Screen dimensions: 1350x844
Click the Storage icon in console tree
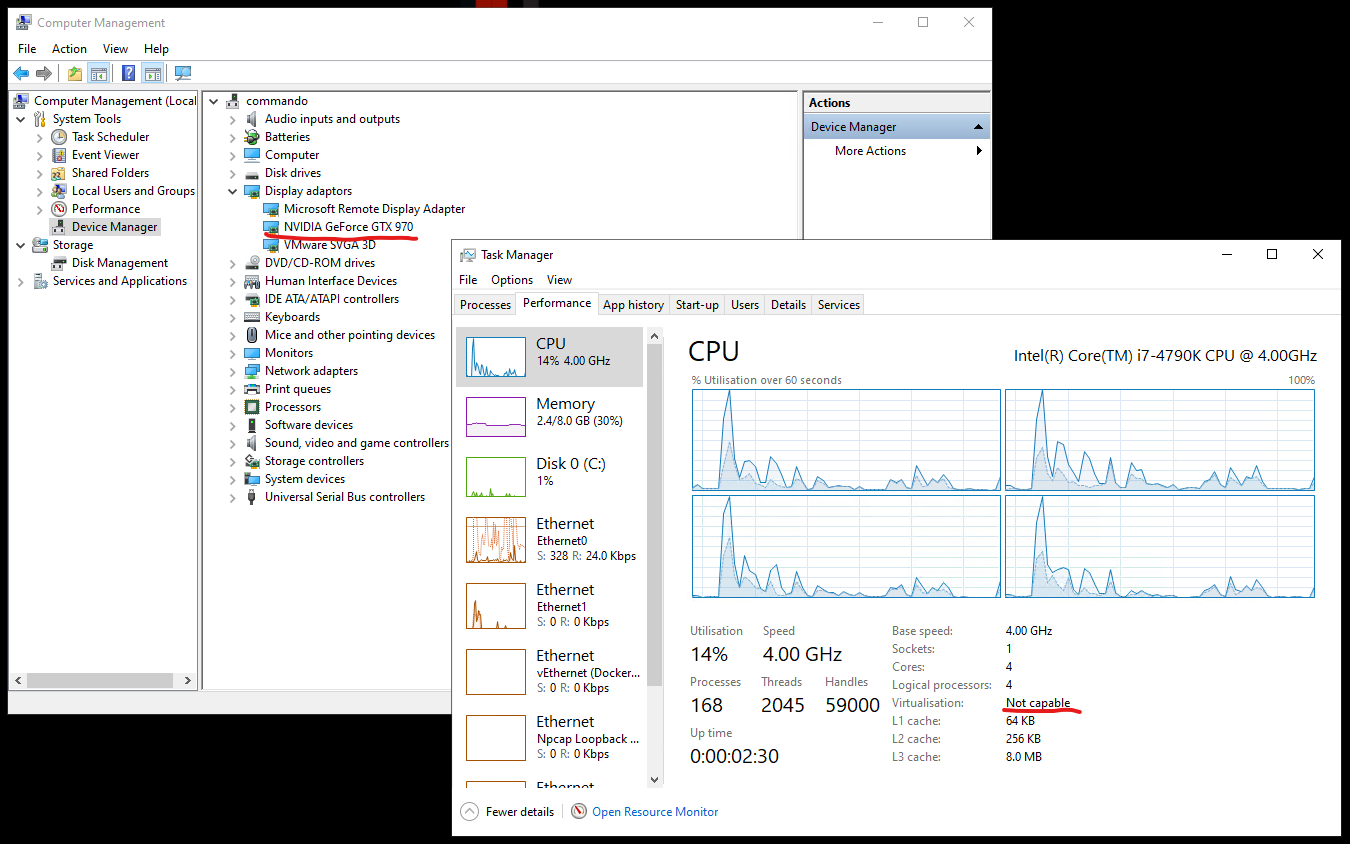pos(40,245)
